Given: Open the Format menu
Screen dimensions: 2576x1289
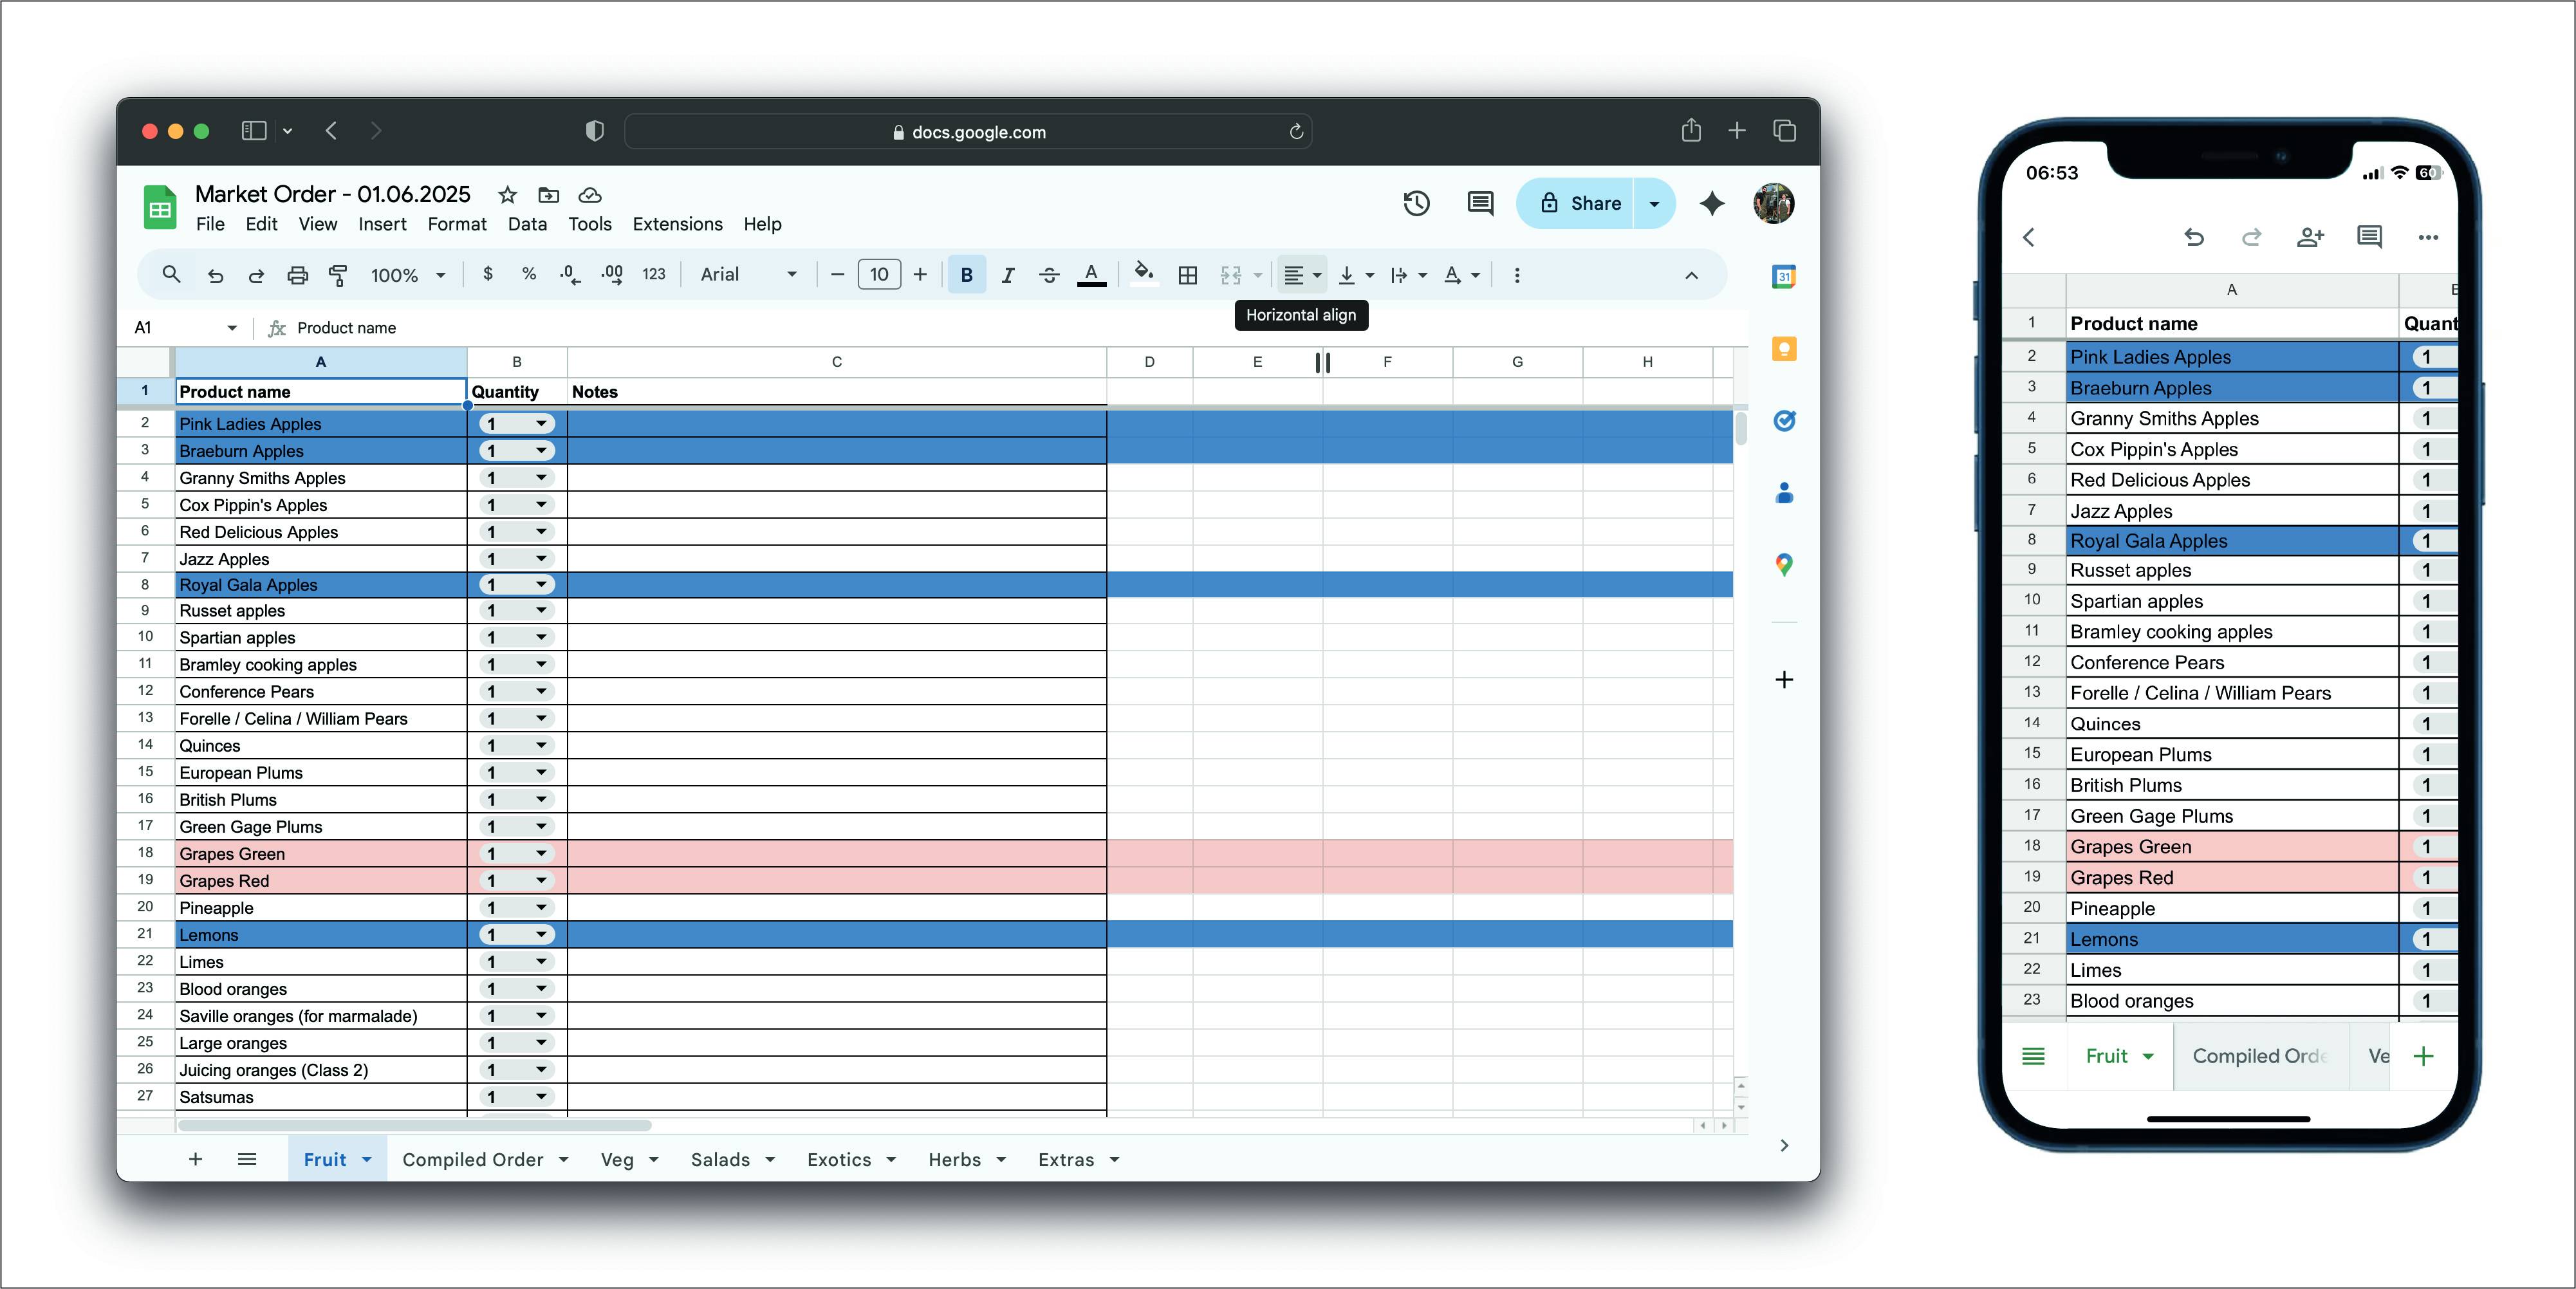Looking at the screenshot, I should click(x=456, y=224).
